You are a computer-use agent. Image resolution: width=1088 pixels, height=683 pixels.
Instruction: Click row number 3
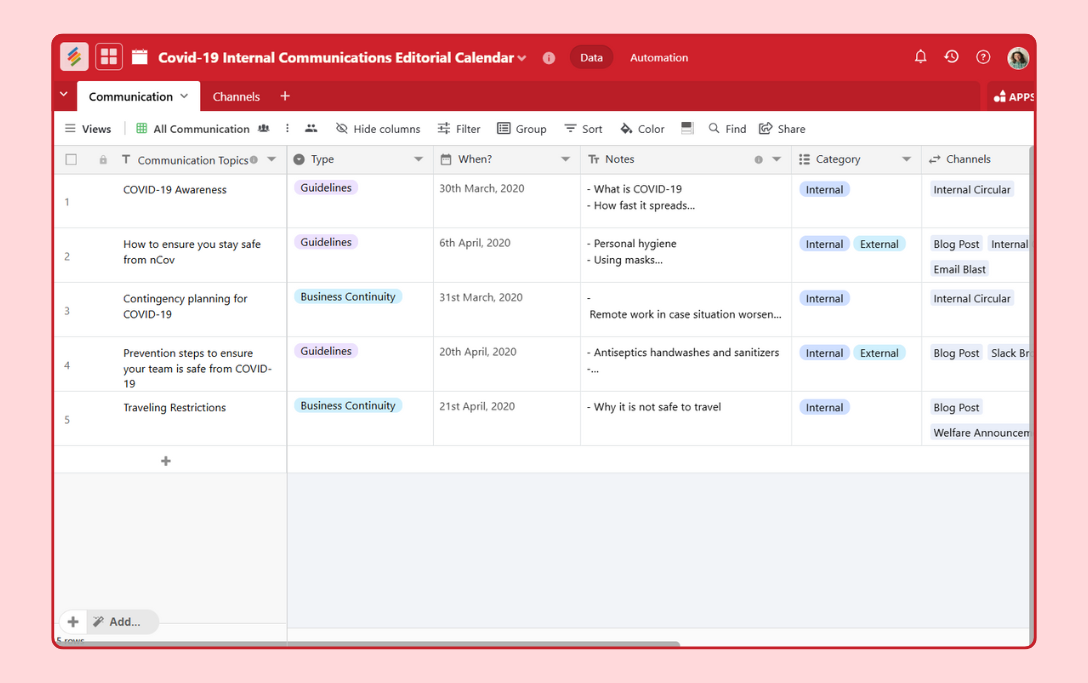tap(67, 311)
